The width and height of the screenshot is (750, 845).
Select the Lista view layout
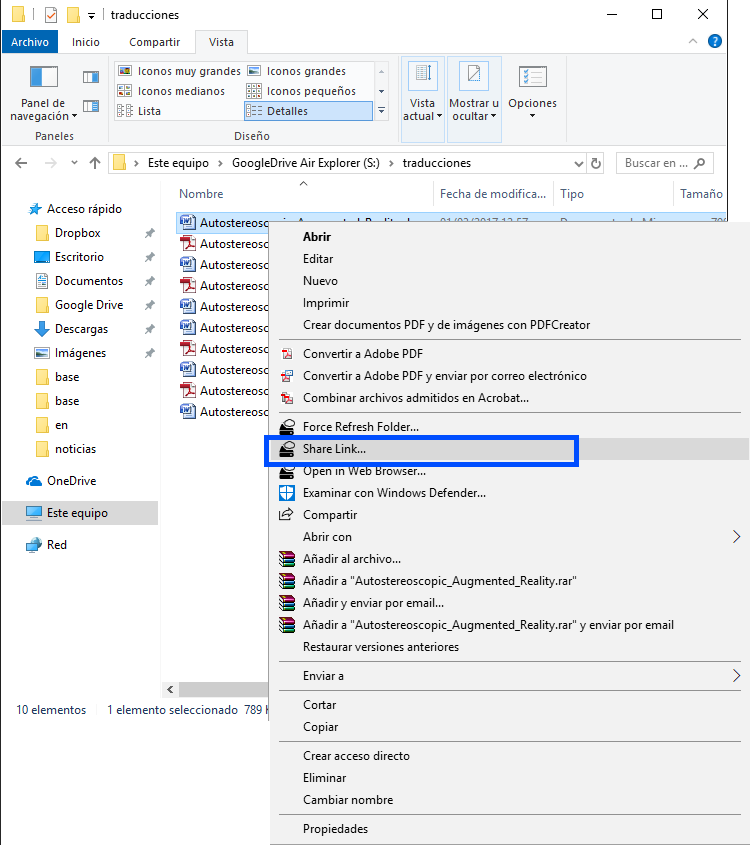point(149,111)
